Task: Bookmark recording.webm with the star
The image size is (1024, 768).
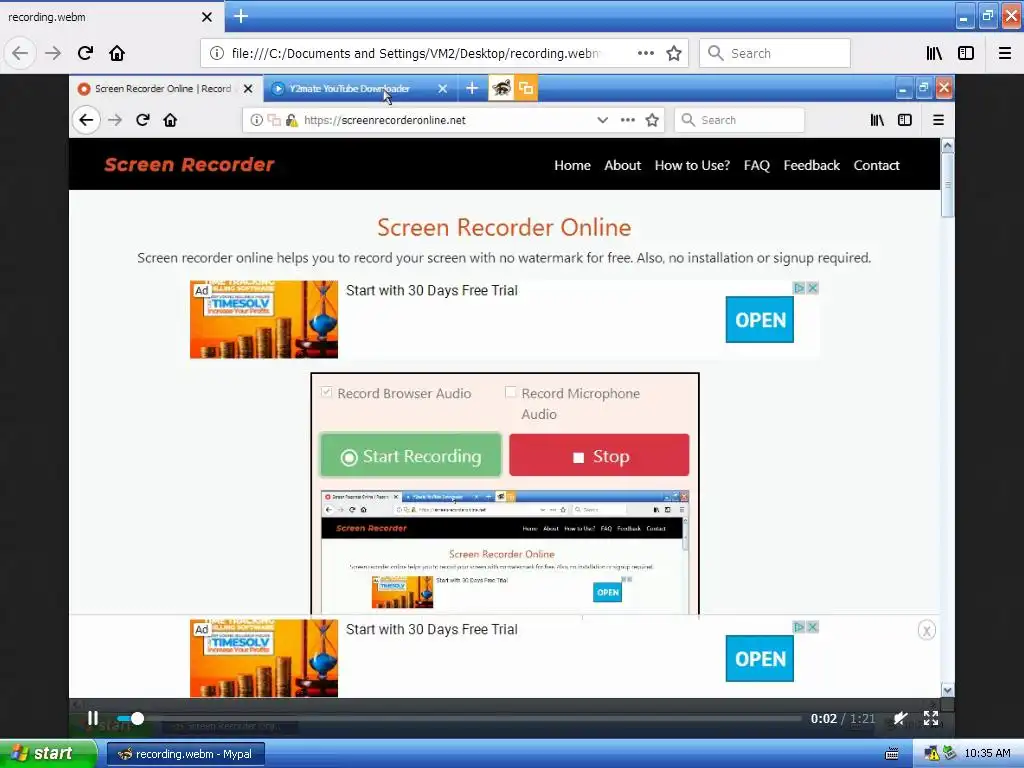Action: point(674,53)
